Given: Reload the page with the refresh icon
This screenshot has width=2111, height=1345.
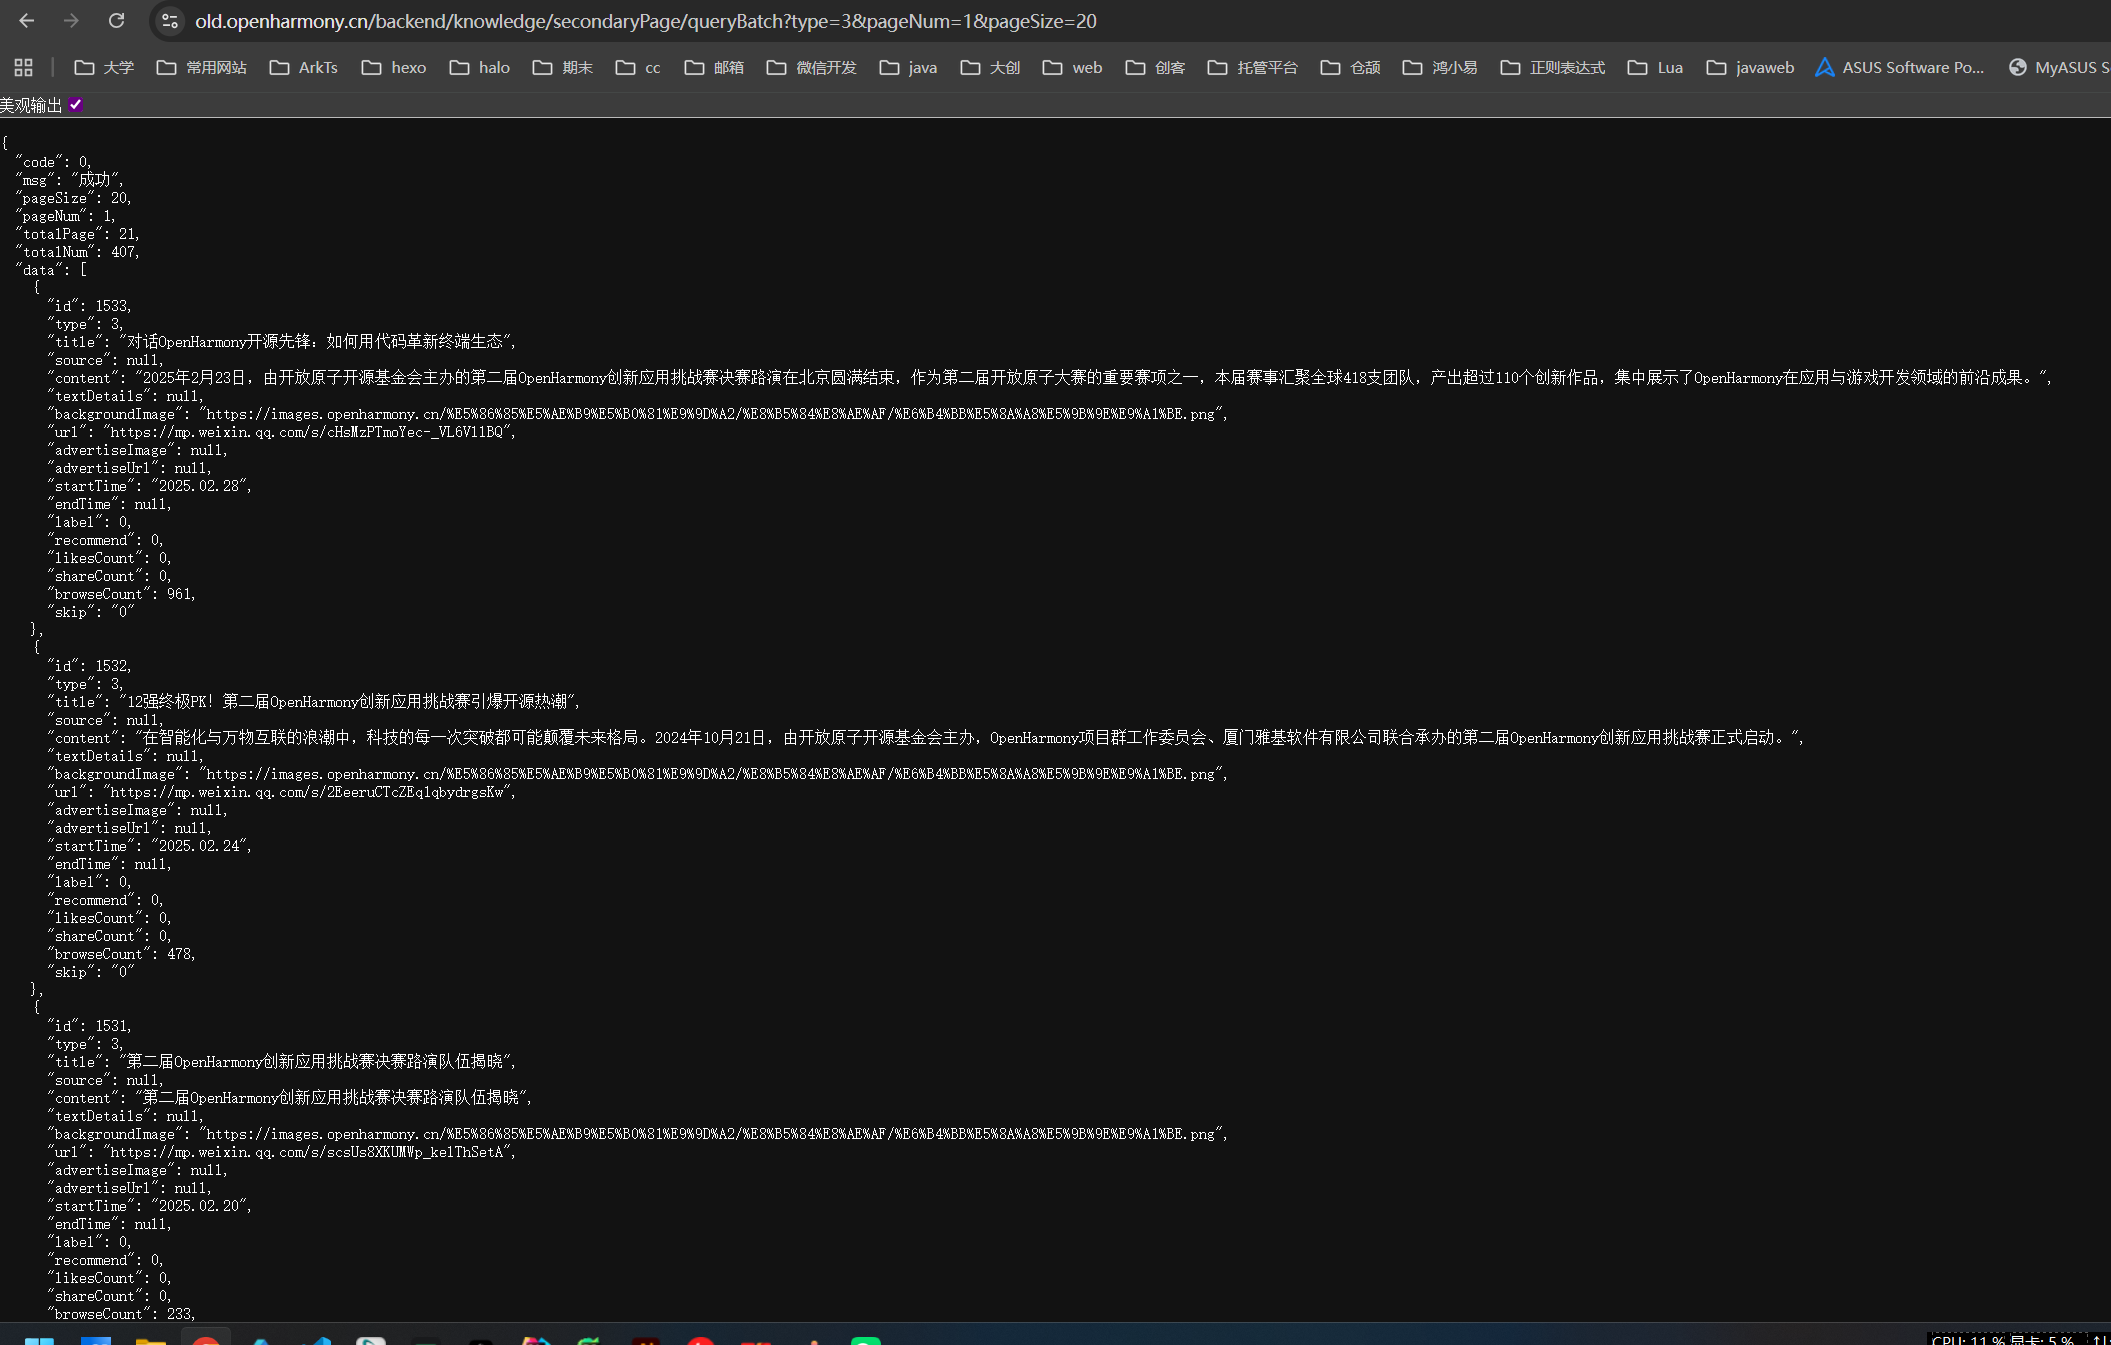Looking at the screenshot, I should (116, 21).
